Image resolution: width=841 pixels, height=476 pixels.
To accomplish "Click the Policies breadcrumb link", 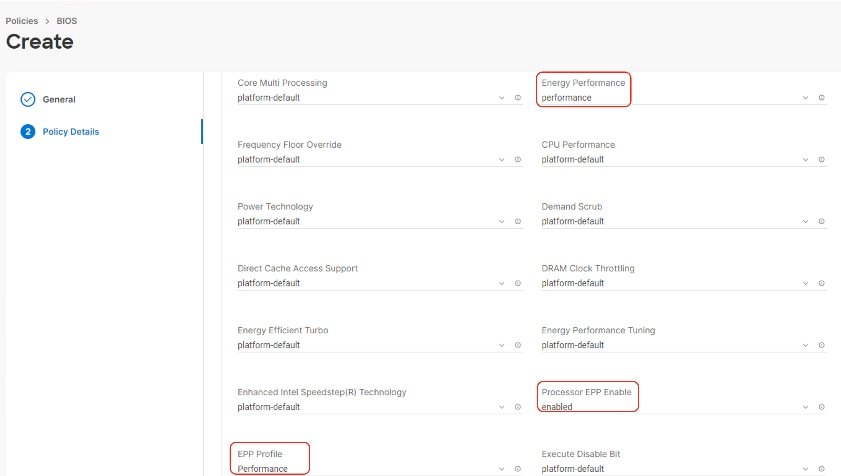I will point(22,21).
